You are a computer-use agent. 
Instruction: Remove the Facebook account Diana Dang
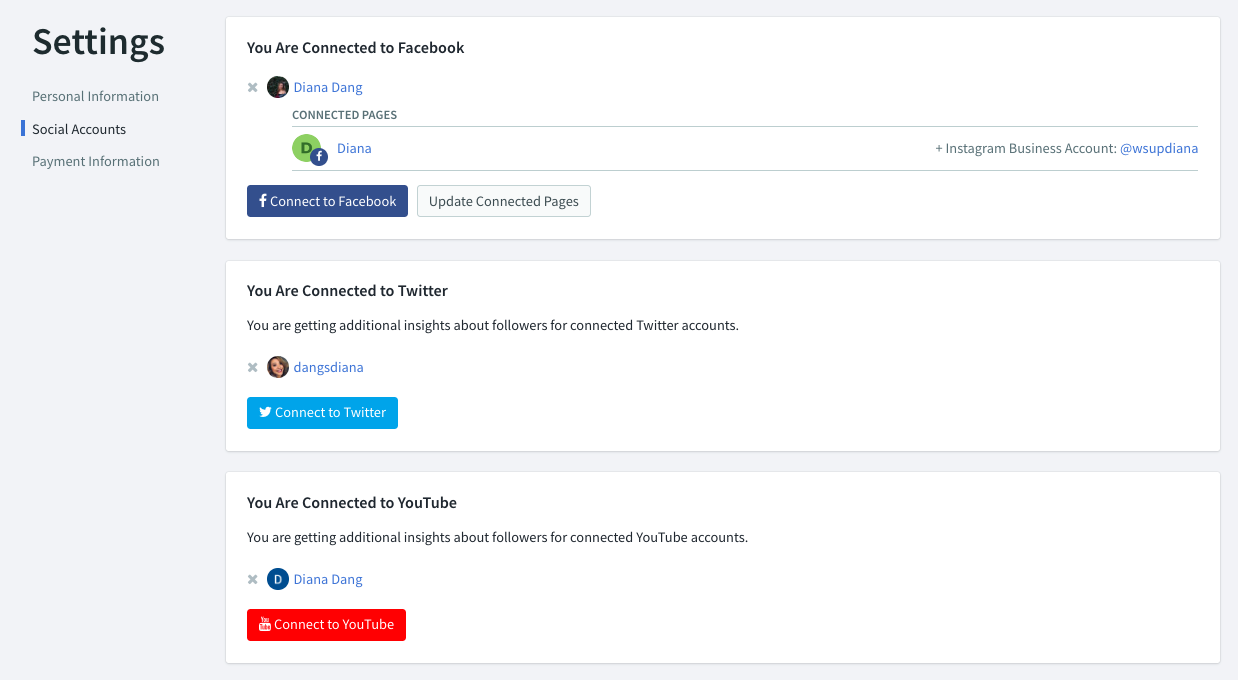pyautogui.click(x=253, y=87)
